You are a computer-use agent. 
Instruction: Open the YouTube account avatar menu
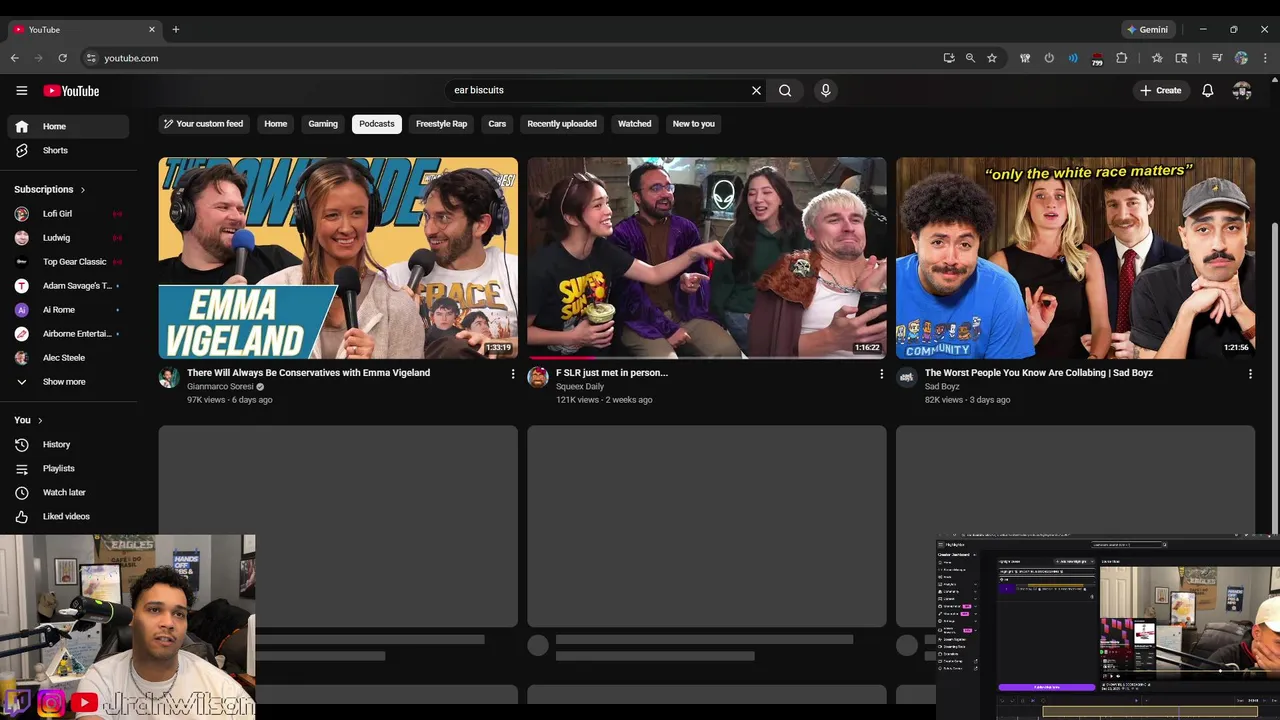click(x=1242, y=90)
